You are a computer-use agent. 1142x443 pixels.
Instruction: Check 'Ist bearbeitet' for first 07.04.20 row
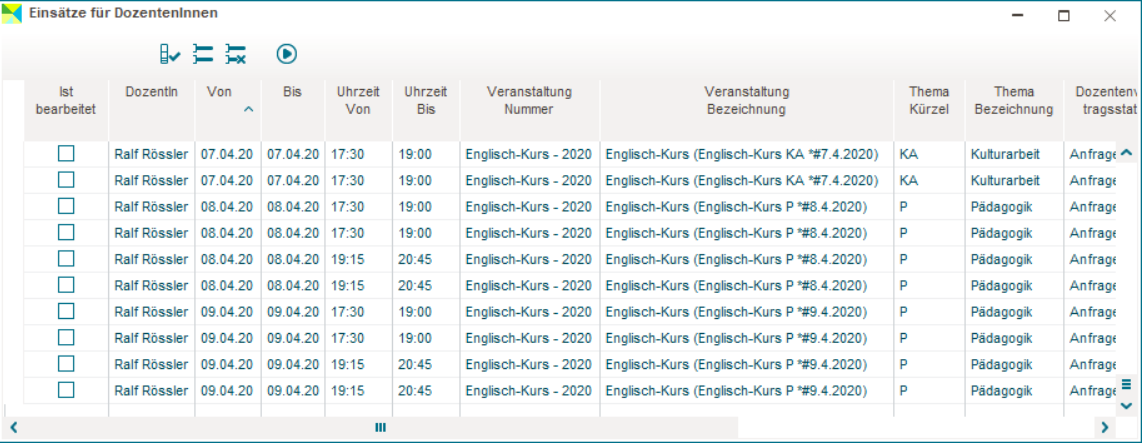click(x=66, y=154)
